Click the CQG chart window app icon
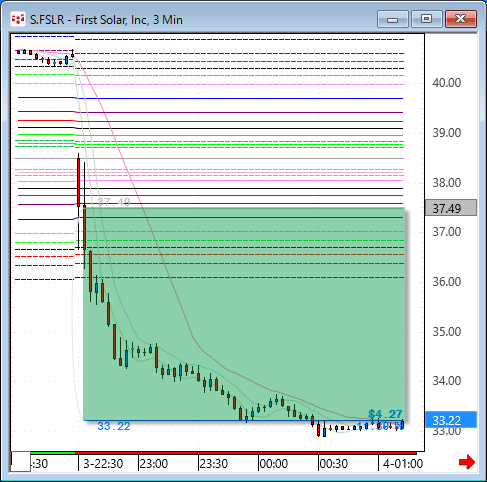The height and width of the screenshot is (482, 487). [18, 19]
